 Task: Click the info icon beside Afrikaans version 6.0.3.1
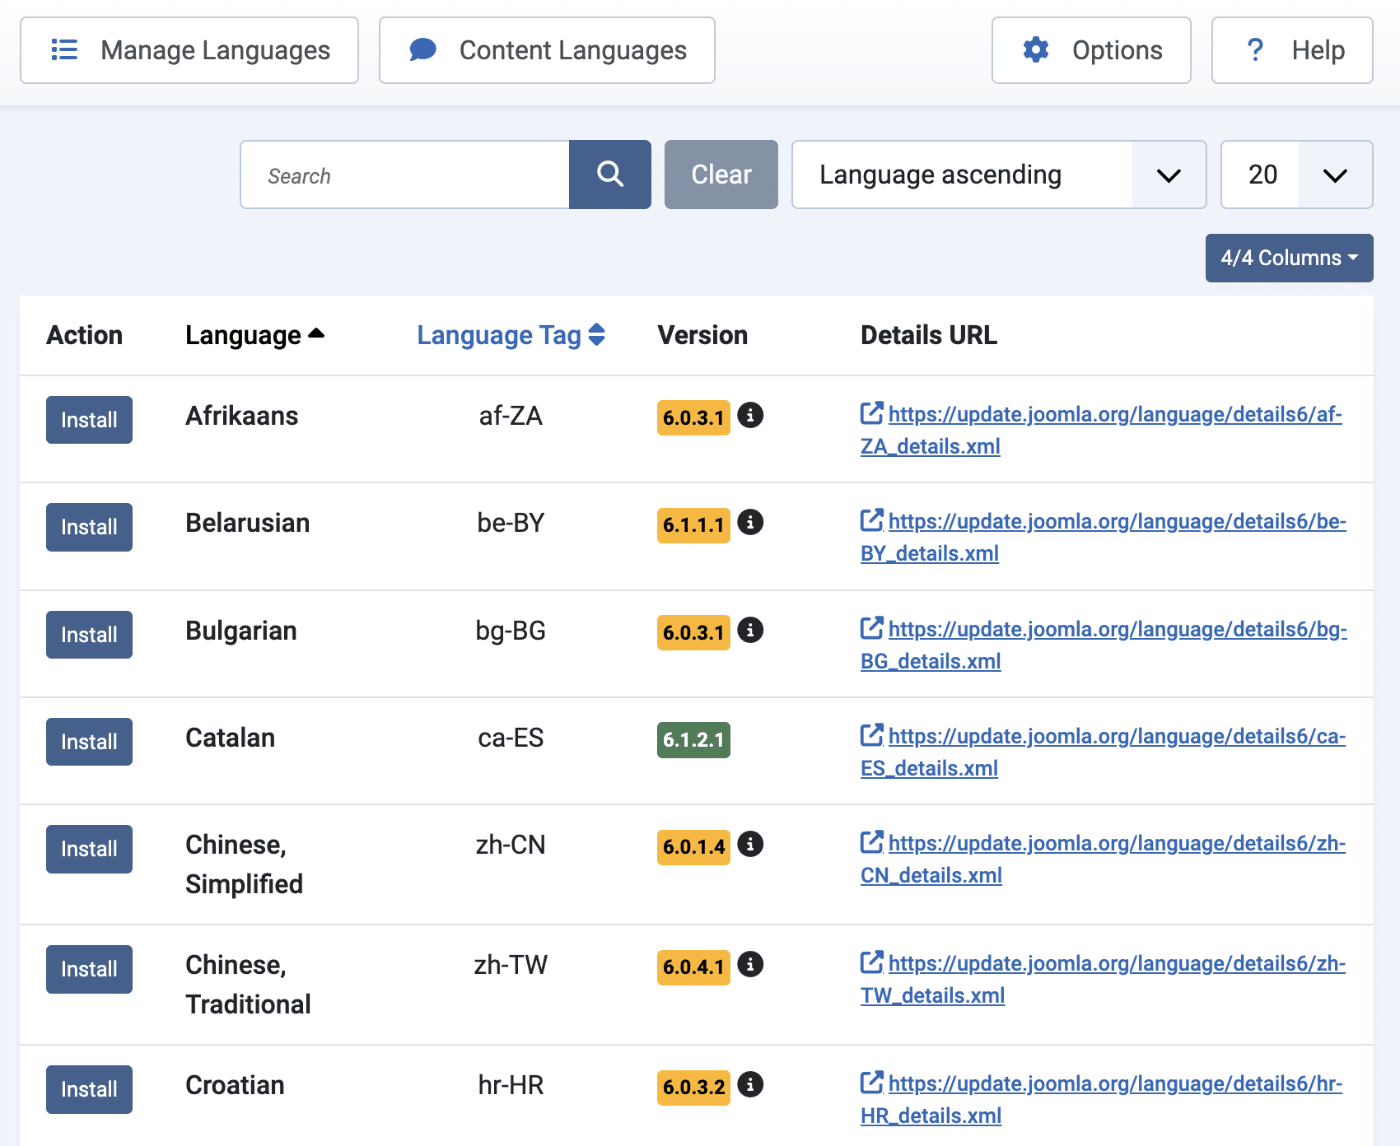[750, 415]
